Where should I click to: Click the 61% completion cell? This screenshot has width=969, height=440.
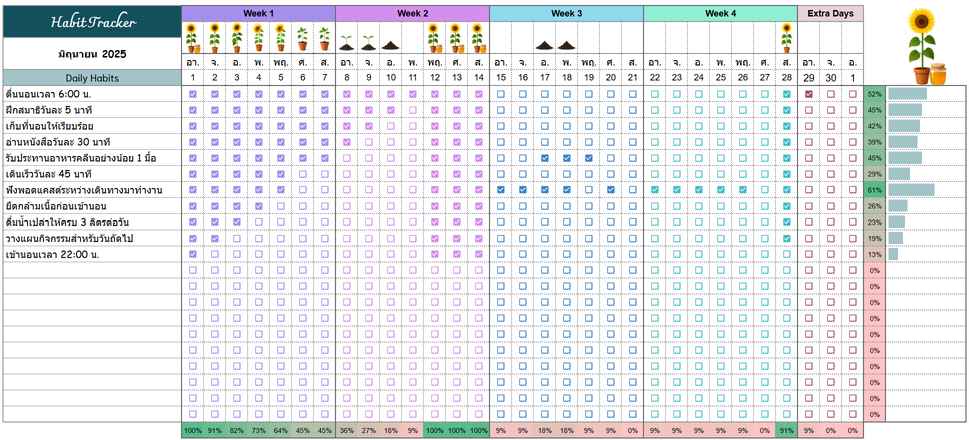(x=874, y=190)
